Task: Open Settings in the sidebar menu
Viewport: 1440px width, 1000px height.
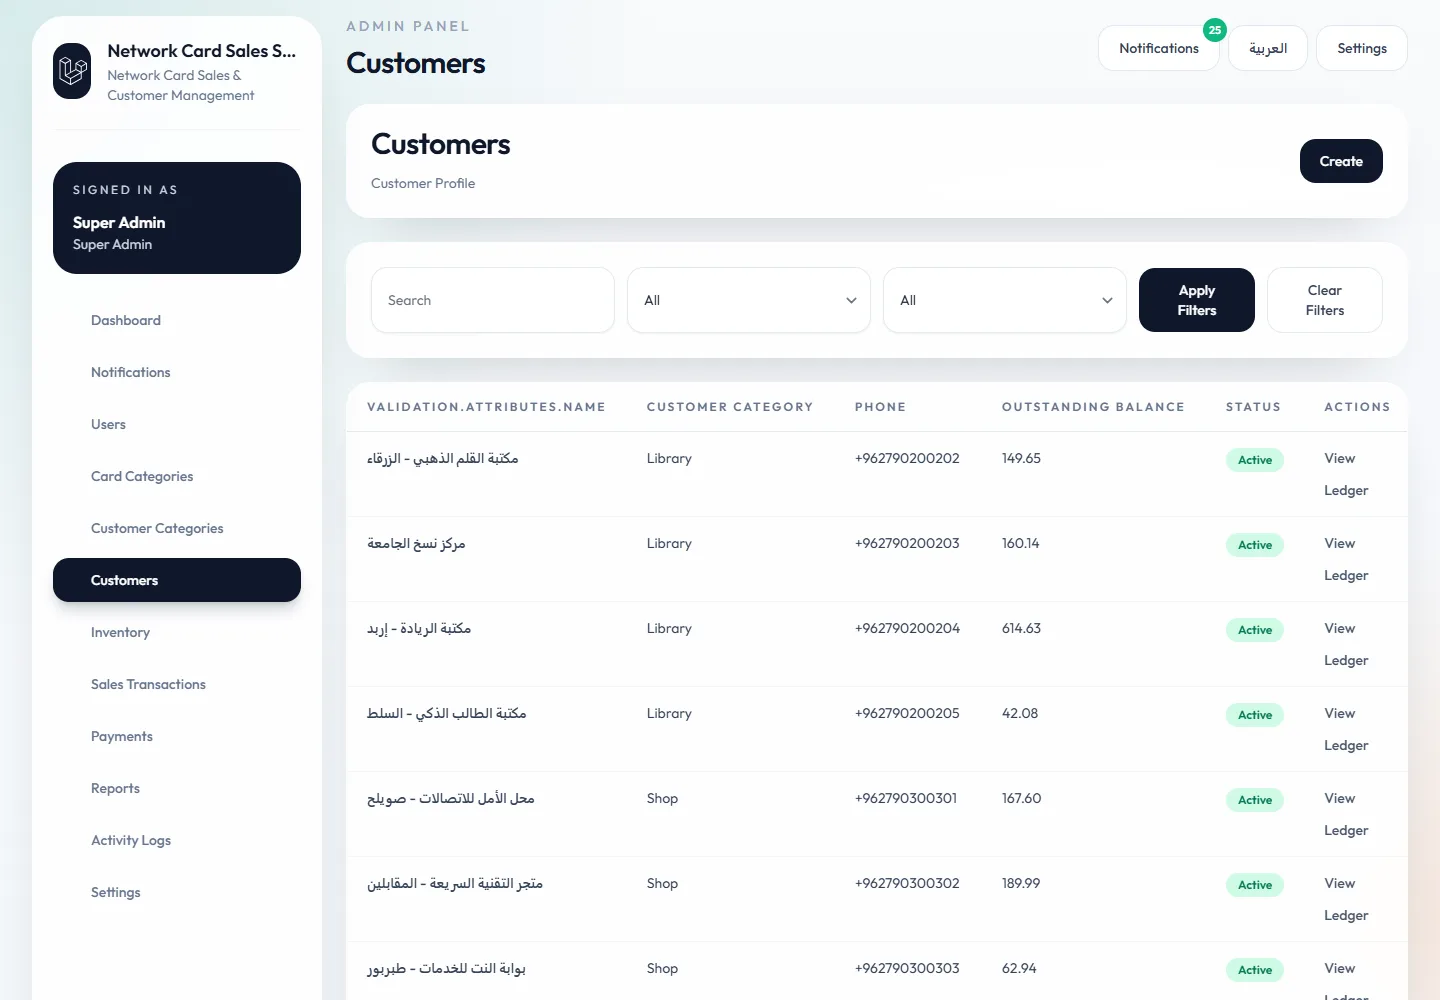Action: [x=177, y=892]
